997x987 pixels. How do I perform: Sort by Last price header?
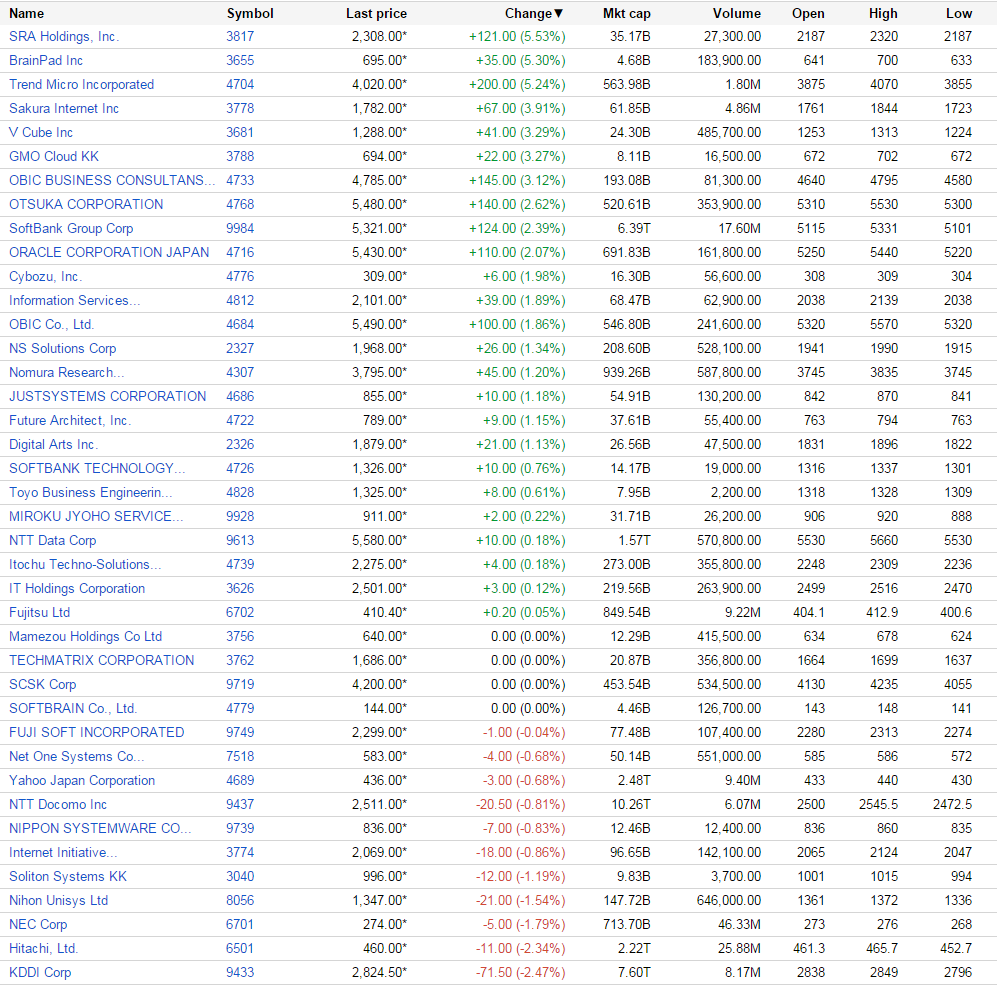coord(376,13)
